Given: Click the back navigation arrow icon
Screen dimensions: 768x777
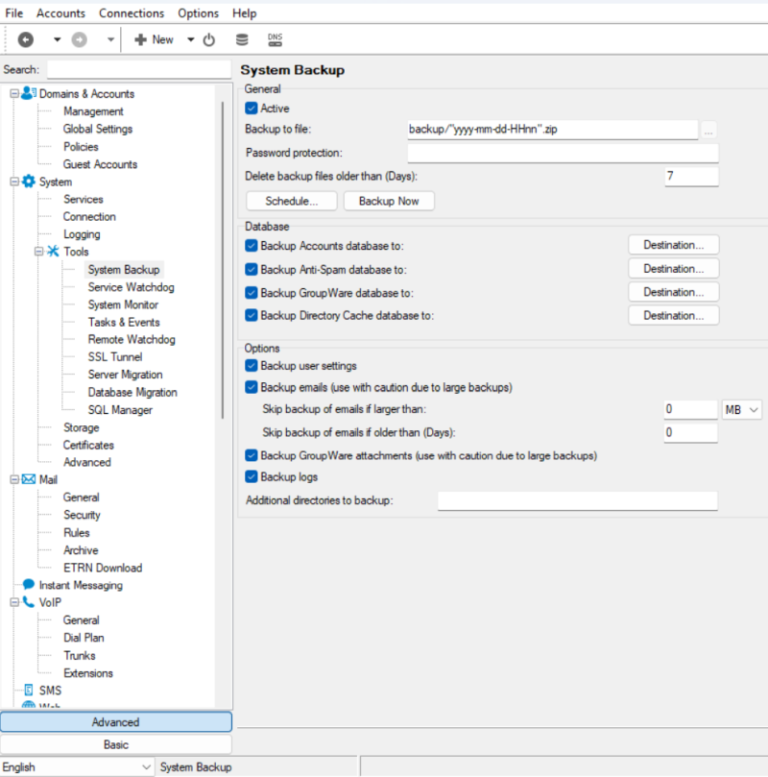Looking at the screenshot, I should coord(25,40).
